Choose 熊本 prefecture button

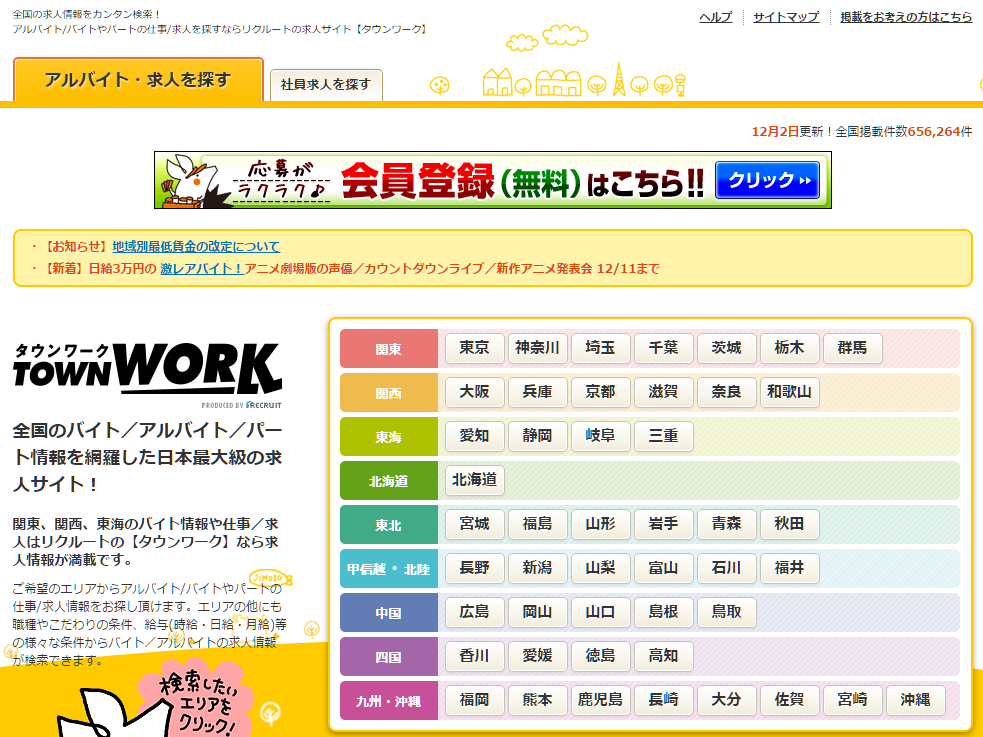(537, 700)
